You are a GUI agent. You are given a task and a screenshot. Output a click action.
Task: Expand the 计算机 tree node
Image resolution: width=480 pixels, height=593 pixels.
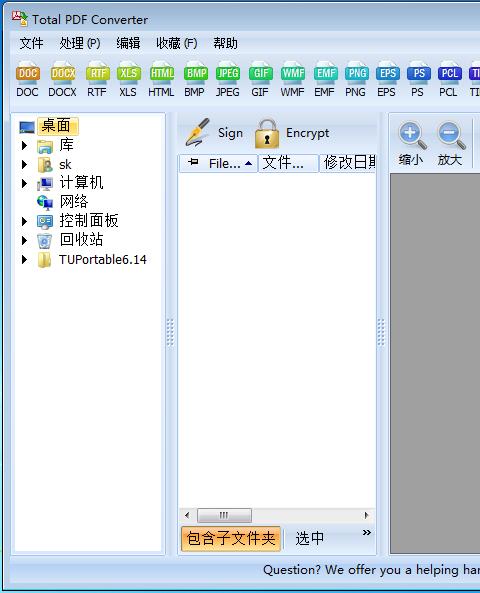pyautogui.click(x=25, y=183)
